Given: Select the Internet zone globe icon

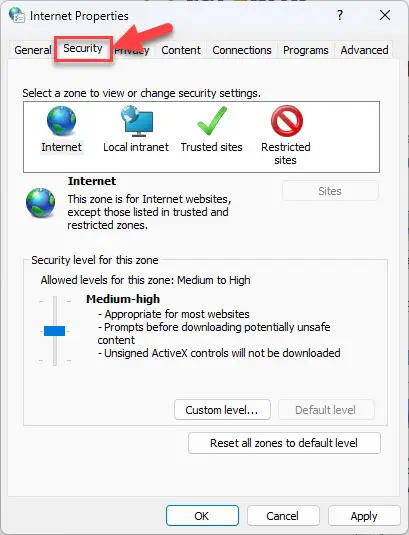Looking at the screenshot, I should 61,120.
